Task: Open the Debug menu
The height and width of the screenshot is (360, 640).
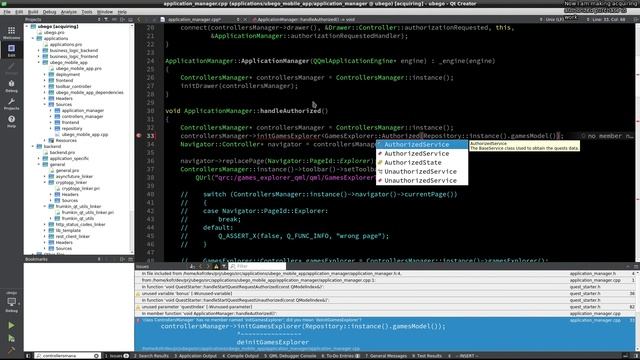Action: [x=49, y=12]
